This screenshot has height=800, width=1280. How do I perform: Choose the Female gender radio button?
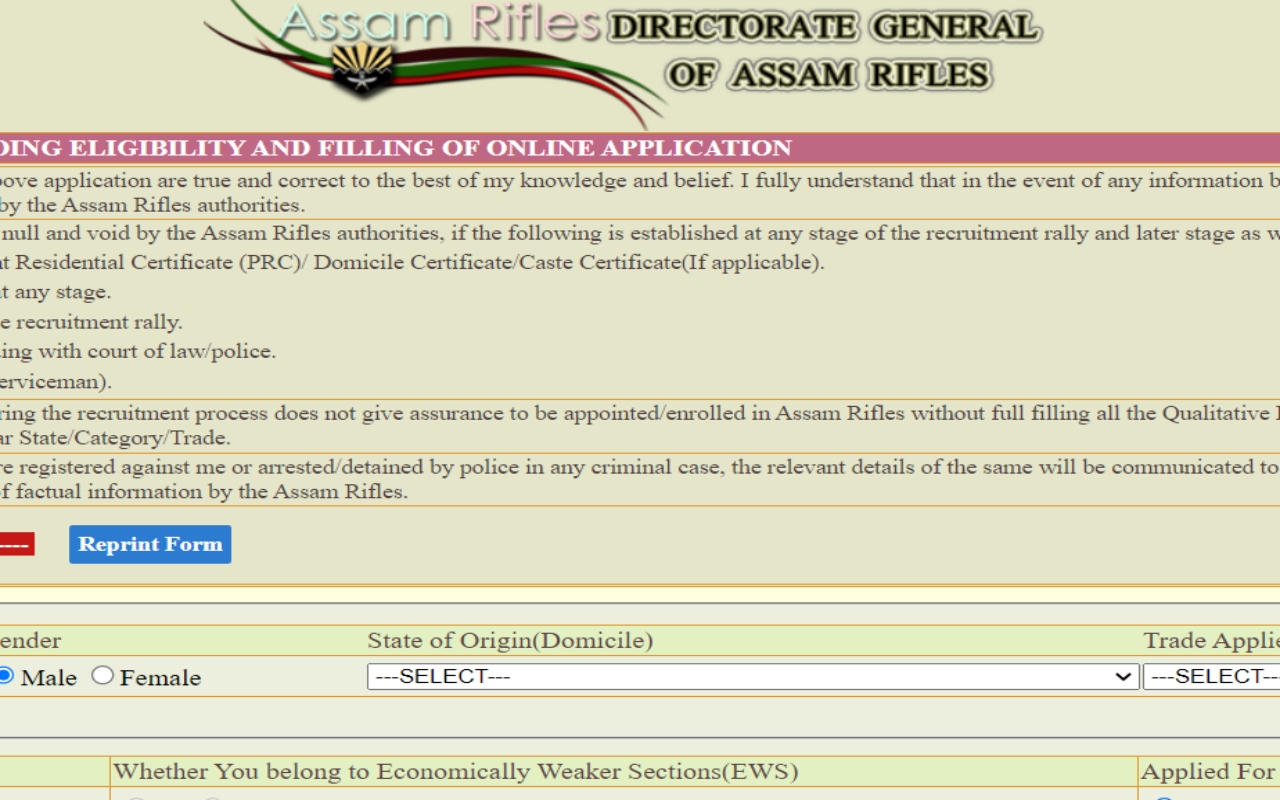(102, 676)
